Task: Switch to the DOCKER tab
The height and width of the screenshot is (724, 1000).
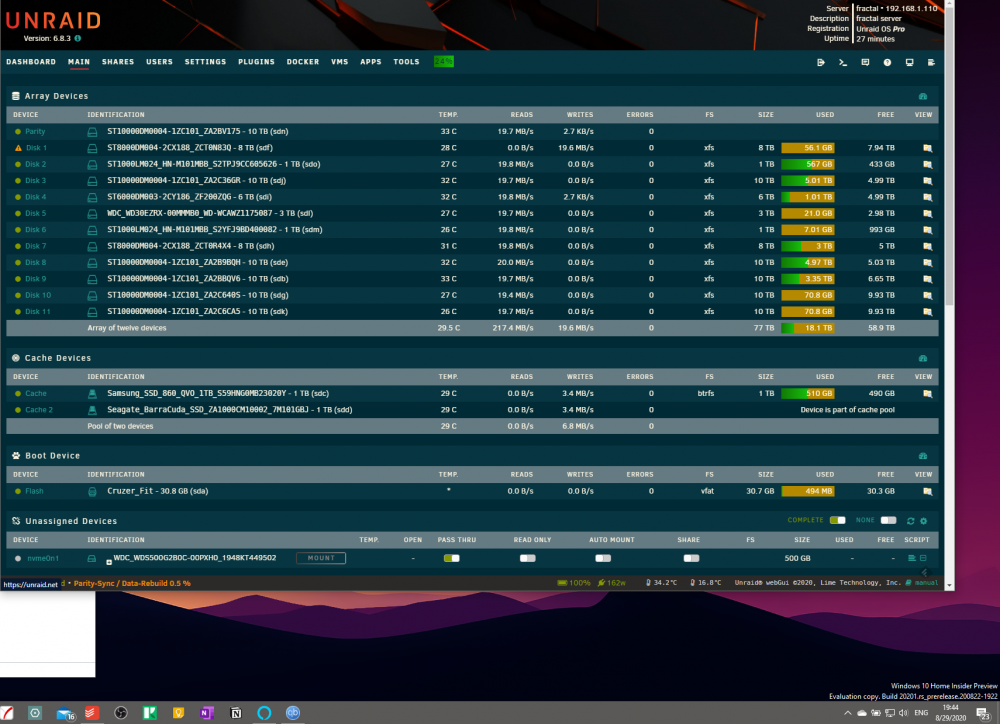Action: pyautogui.click(x=303, y=62)
